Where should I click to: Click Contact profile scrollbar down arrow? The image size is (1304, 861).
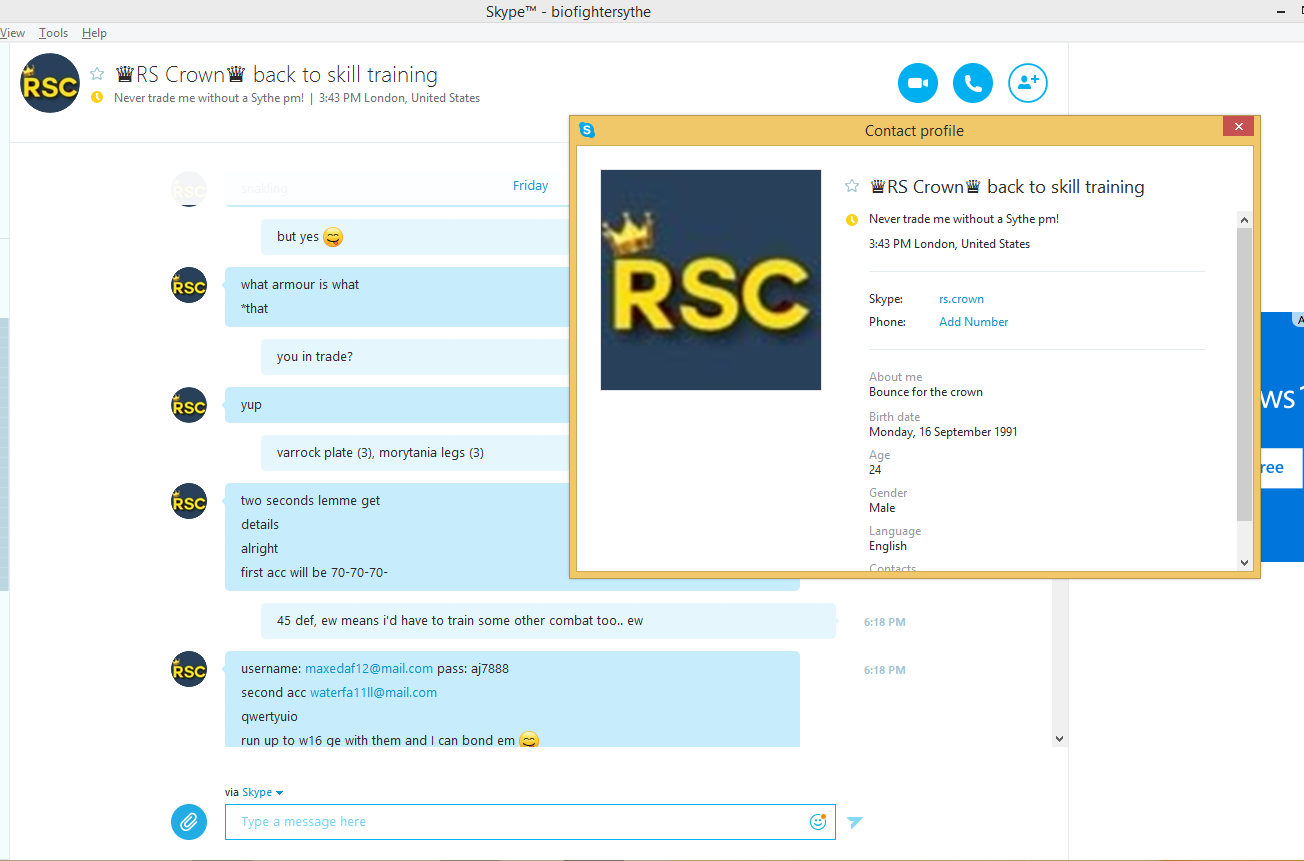pos(1244,563)
